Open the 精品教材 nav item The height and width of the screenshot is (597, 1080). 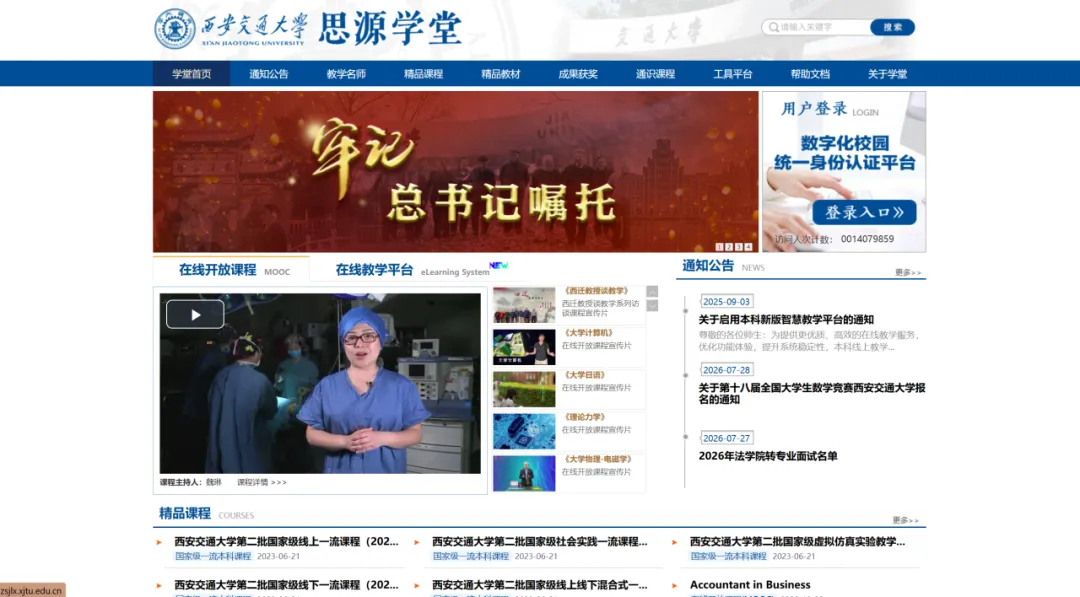pos(501,74)
